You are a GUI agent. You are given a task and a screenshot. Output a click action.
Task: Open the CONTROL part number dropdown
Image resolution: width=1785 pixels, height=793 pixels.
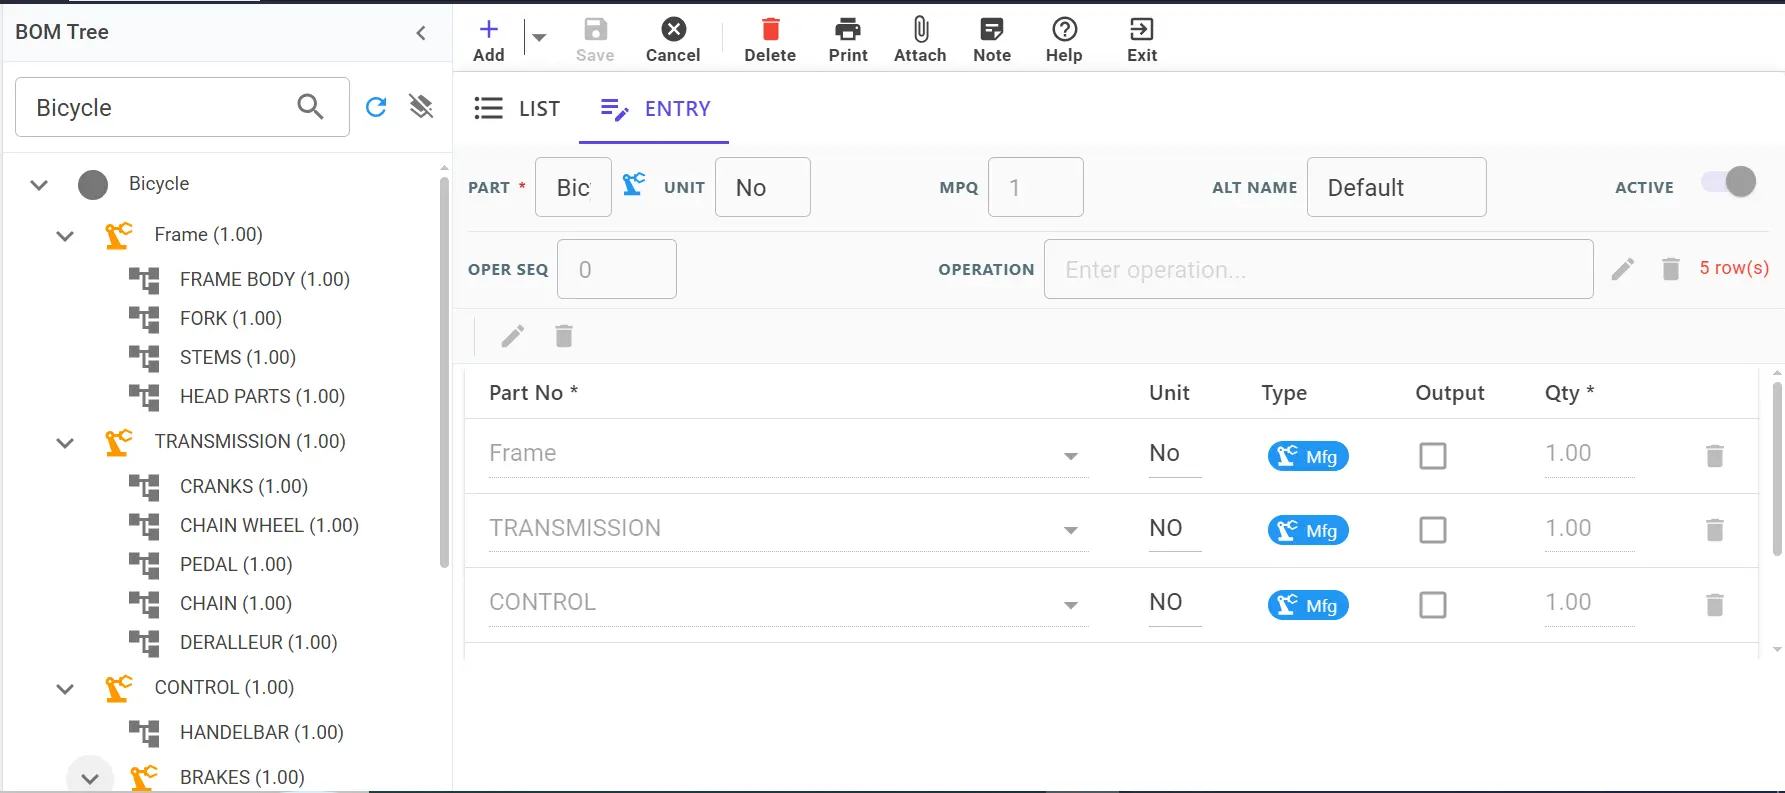(x=1071, y=605)
